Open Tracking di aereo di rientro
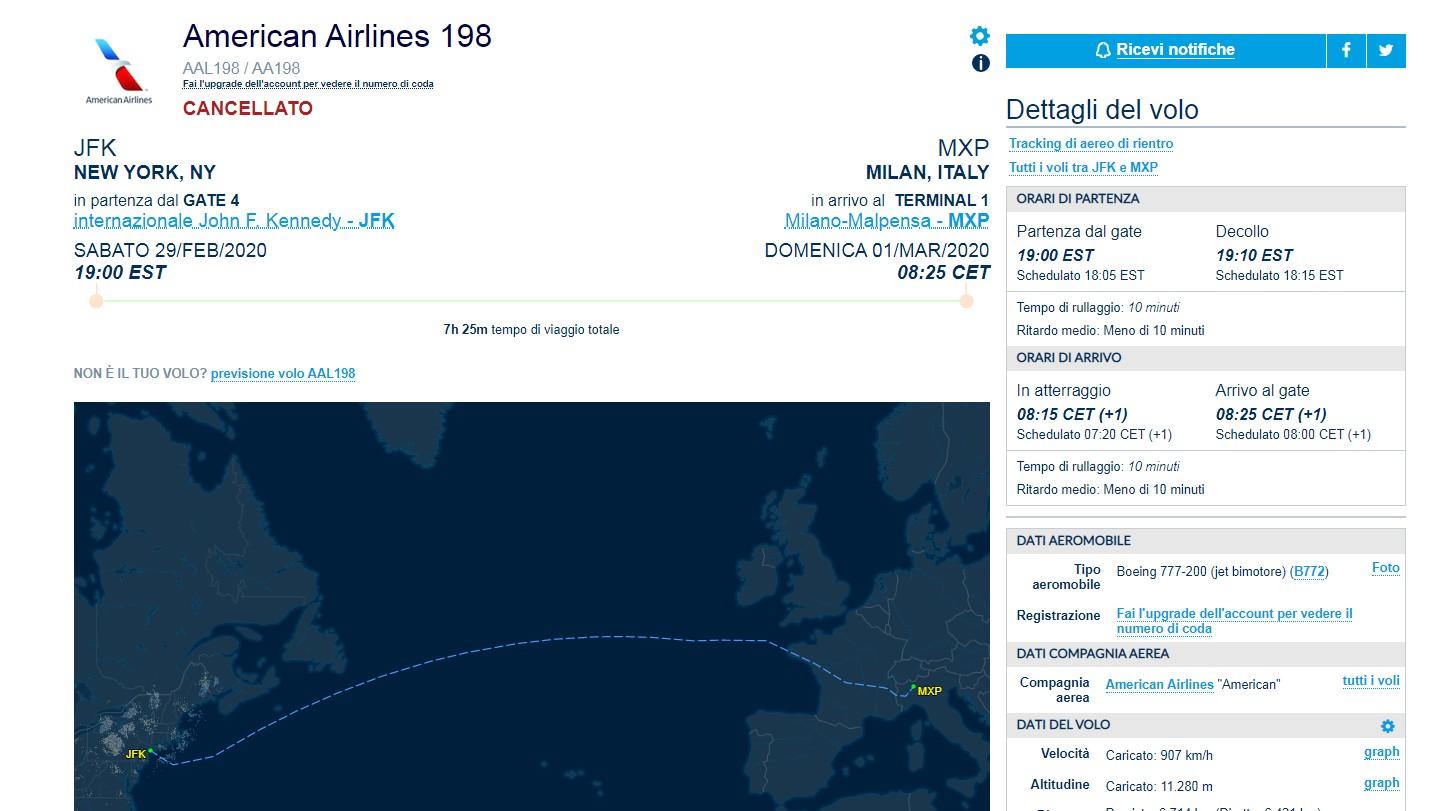1441x811 pixels. (1090, 144)
